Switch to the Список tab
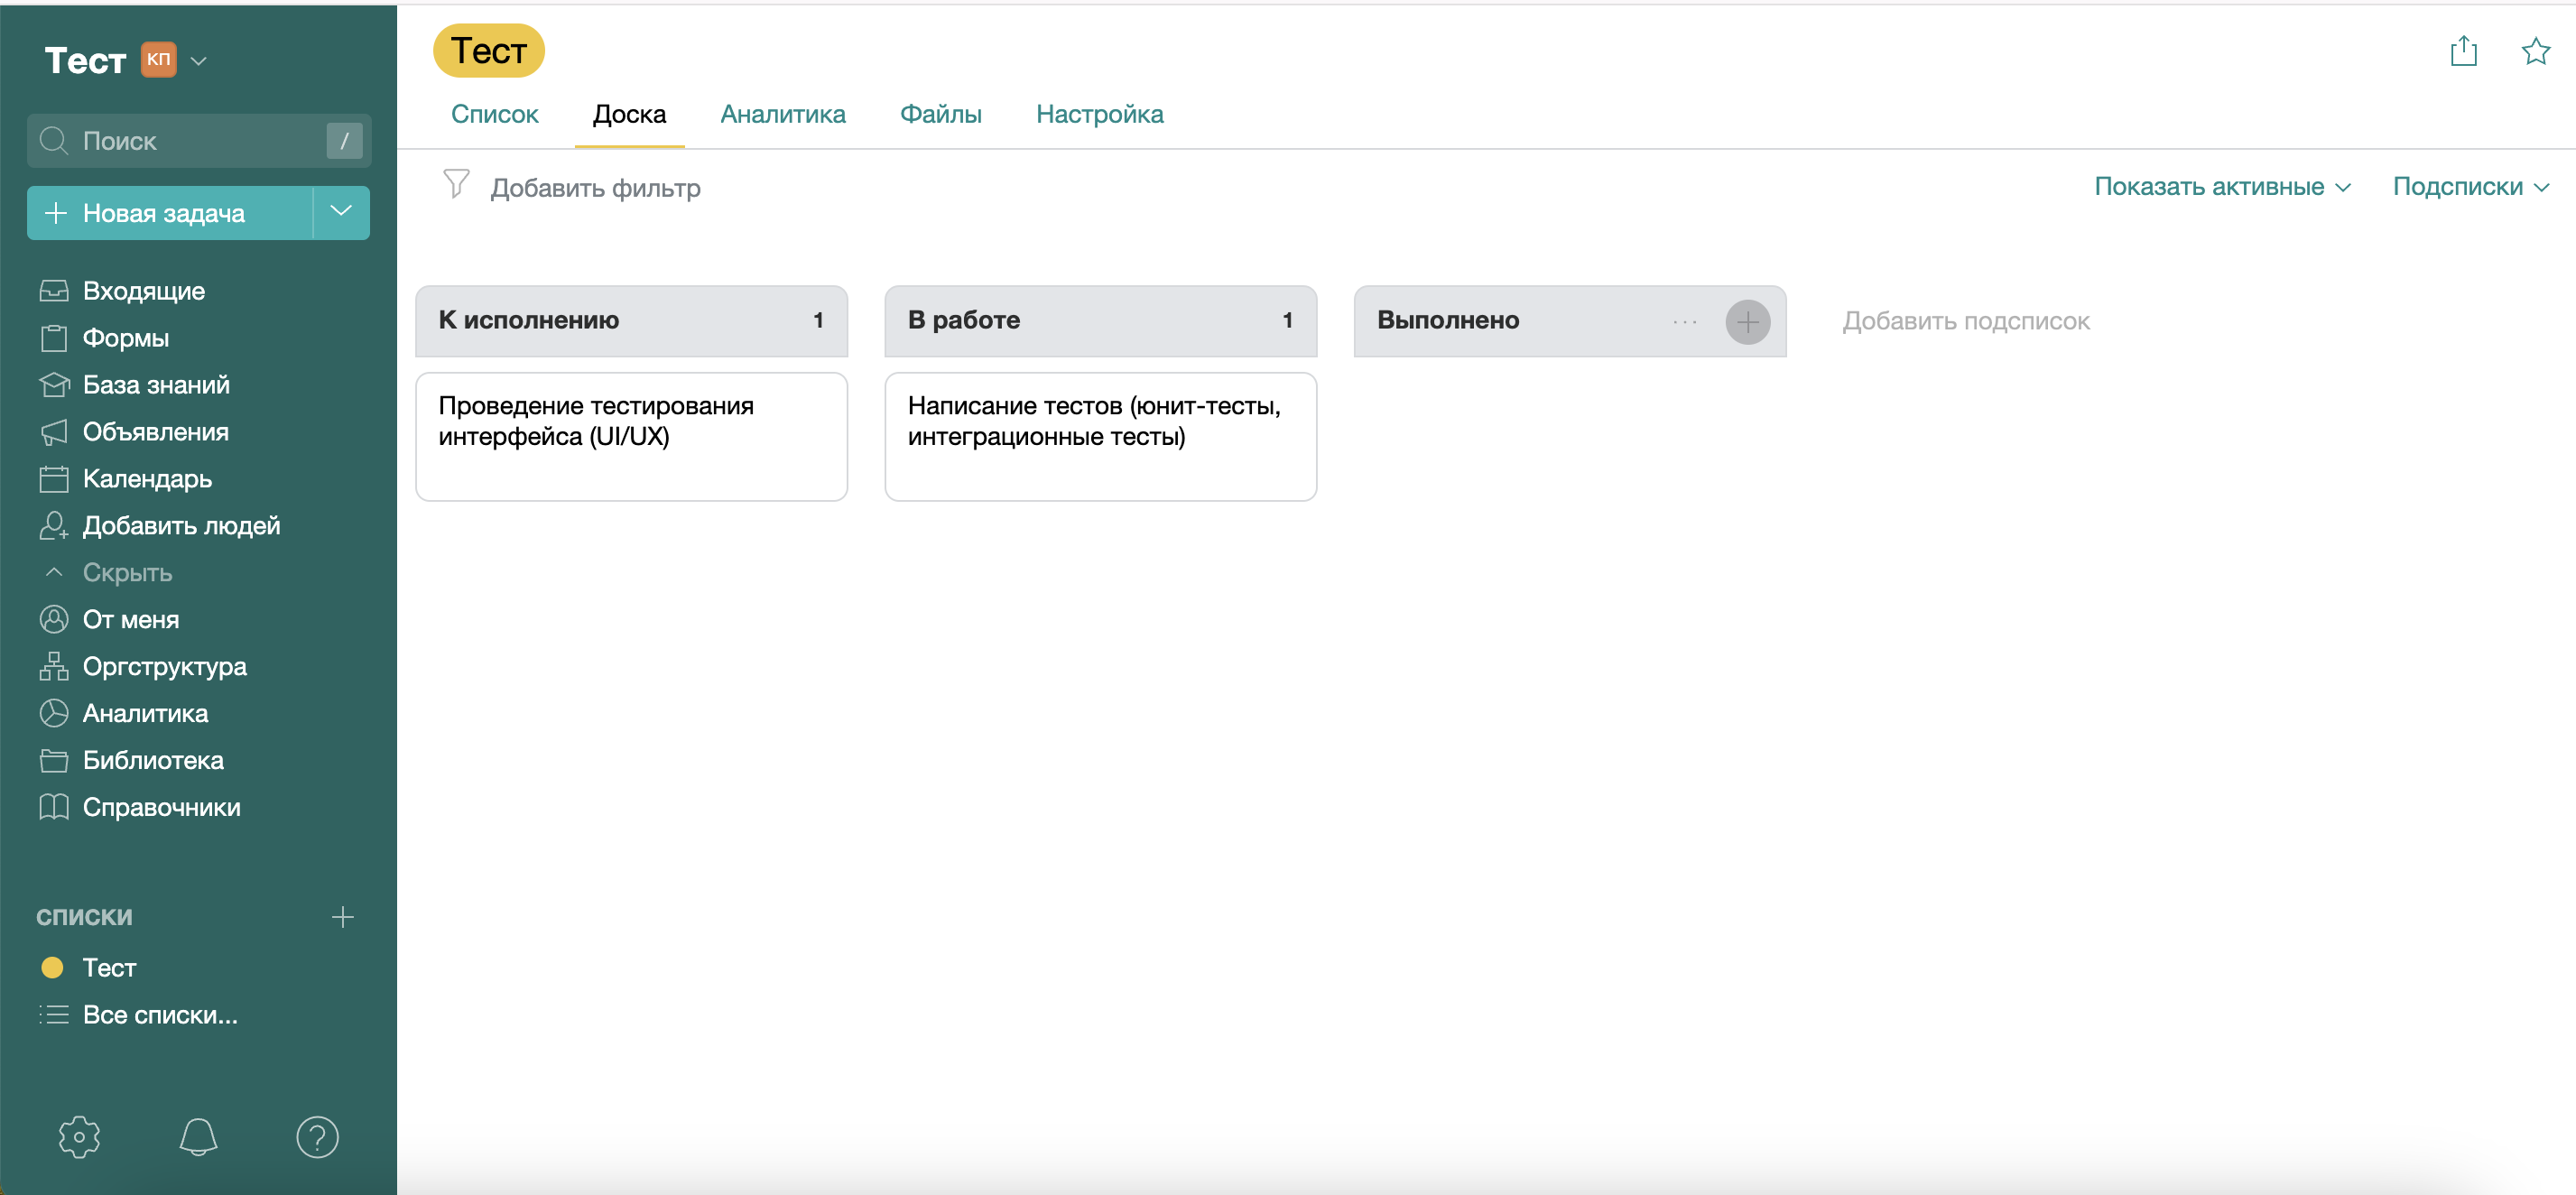2576x1195 pixels. [x=494, y=114]
